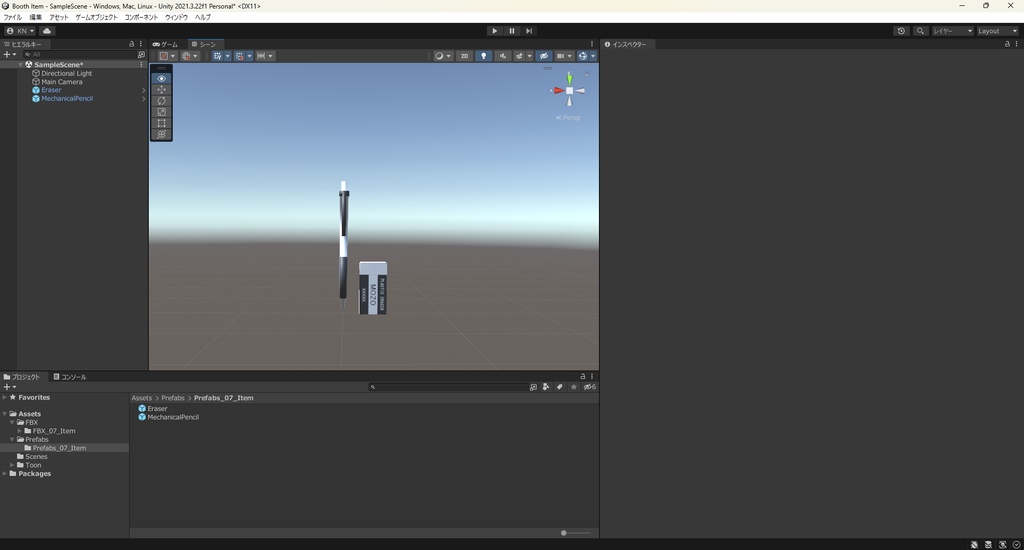Select the View (eye) tool in scene
Viewport: 1024px width, 550px height.
pyautogui.click(x=161, y=78)
